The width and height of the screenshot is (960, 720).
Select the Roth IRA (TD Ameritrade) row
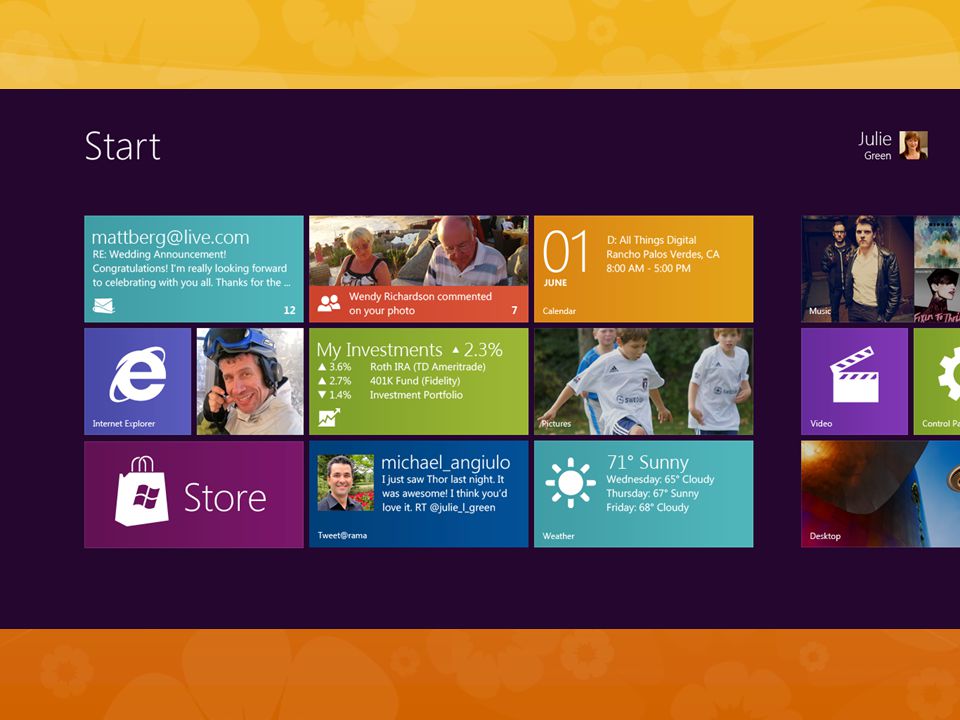(402, 367)
